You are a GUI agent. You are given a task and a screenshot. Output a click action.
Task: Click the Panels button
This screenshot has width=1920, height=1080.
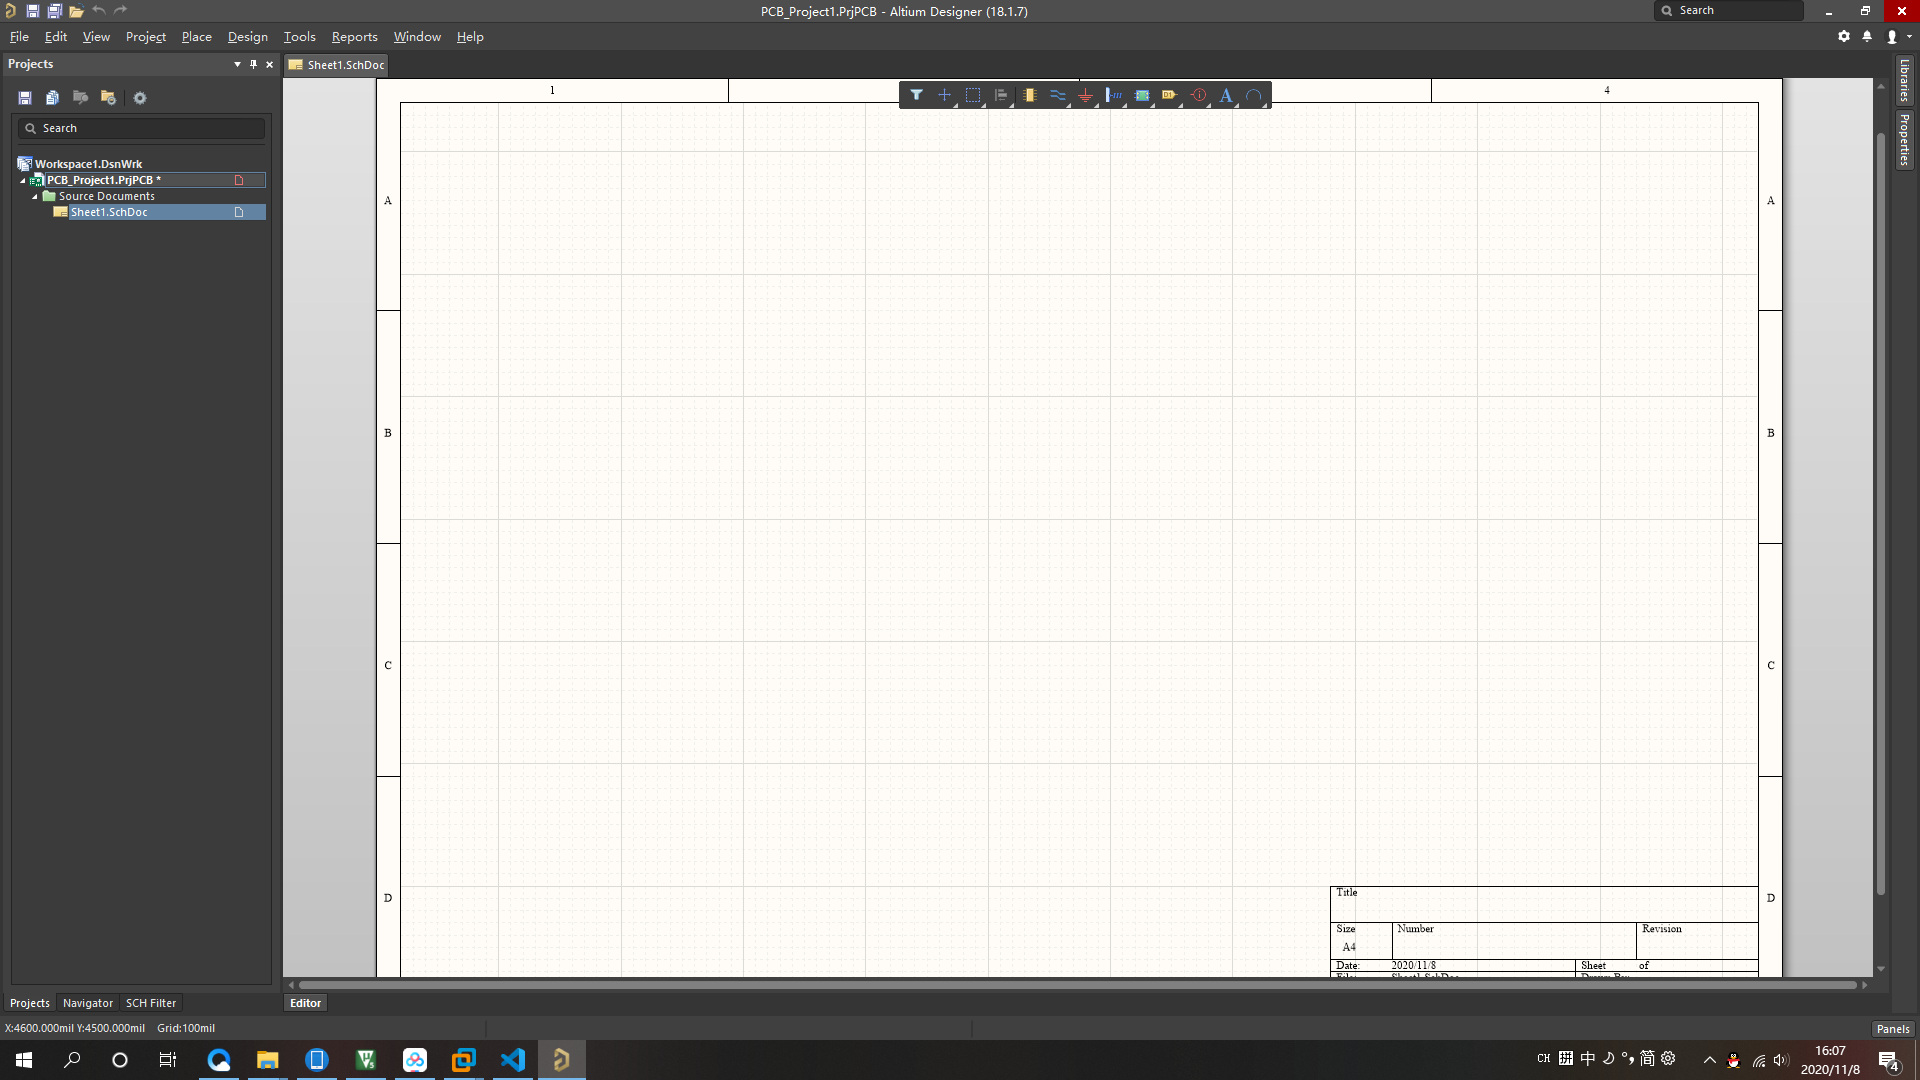tap(1892, 1029)
